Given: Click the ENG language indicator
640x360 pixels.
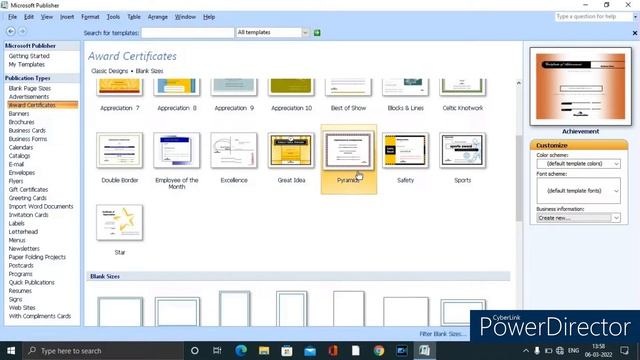Looking at the screenshot, I should (573, 351).
